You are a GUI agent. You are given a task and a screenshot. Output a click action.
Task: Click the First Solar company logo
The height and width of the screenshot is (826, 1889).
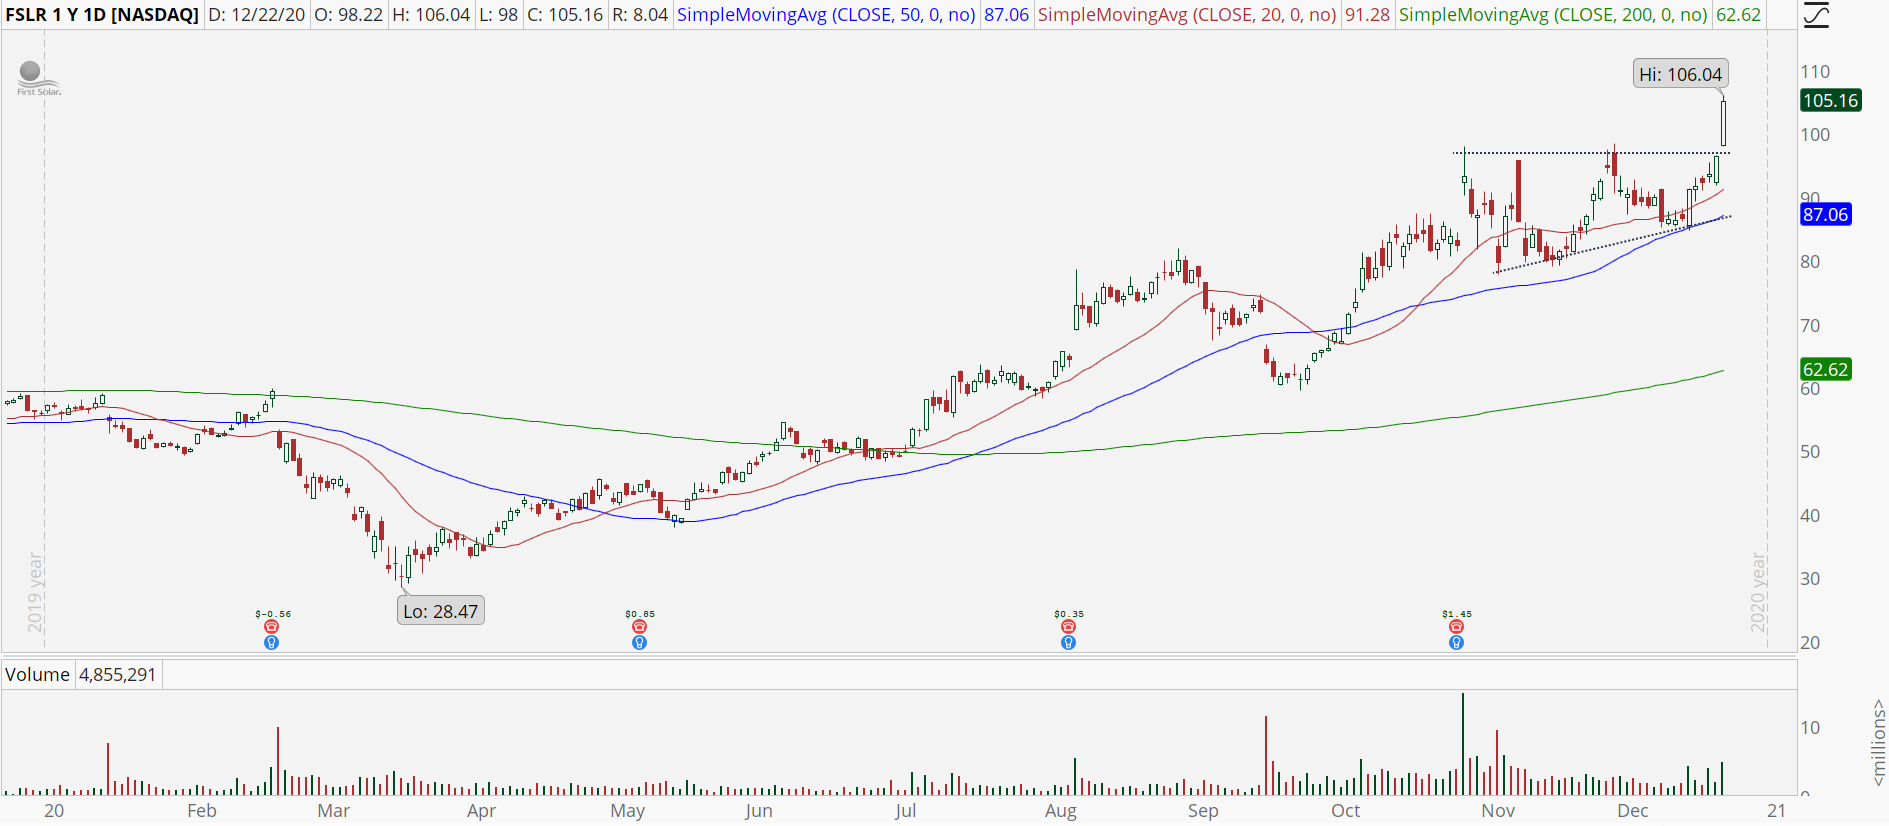[39, 79]
